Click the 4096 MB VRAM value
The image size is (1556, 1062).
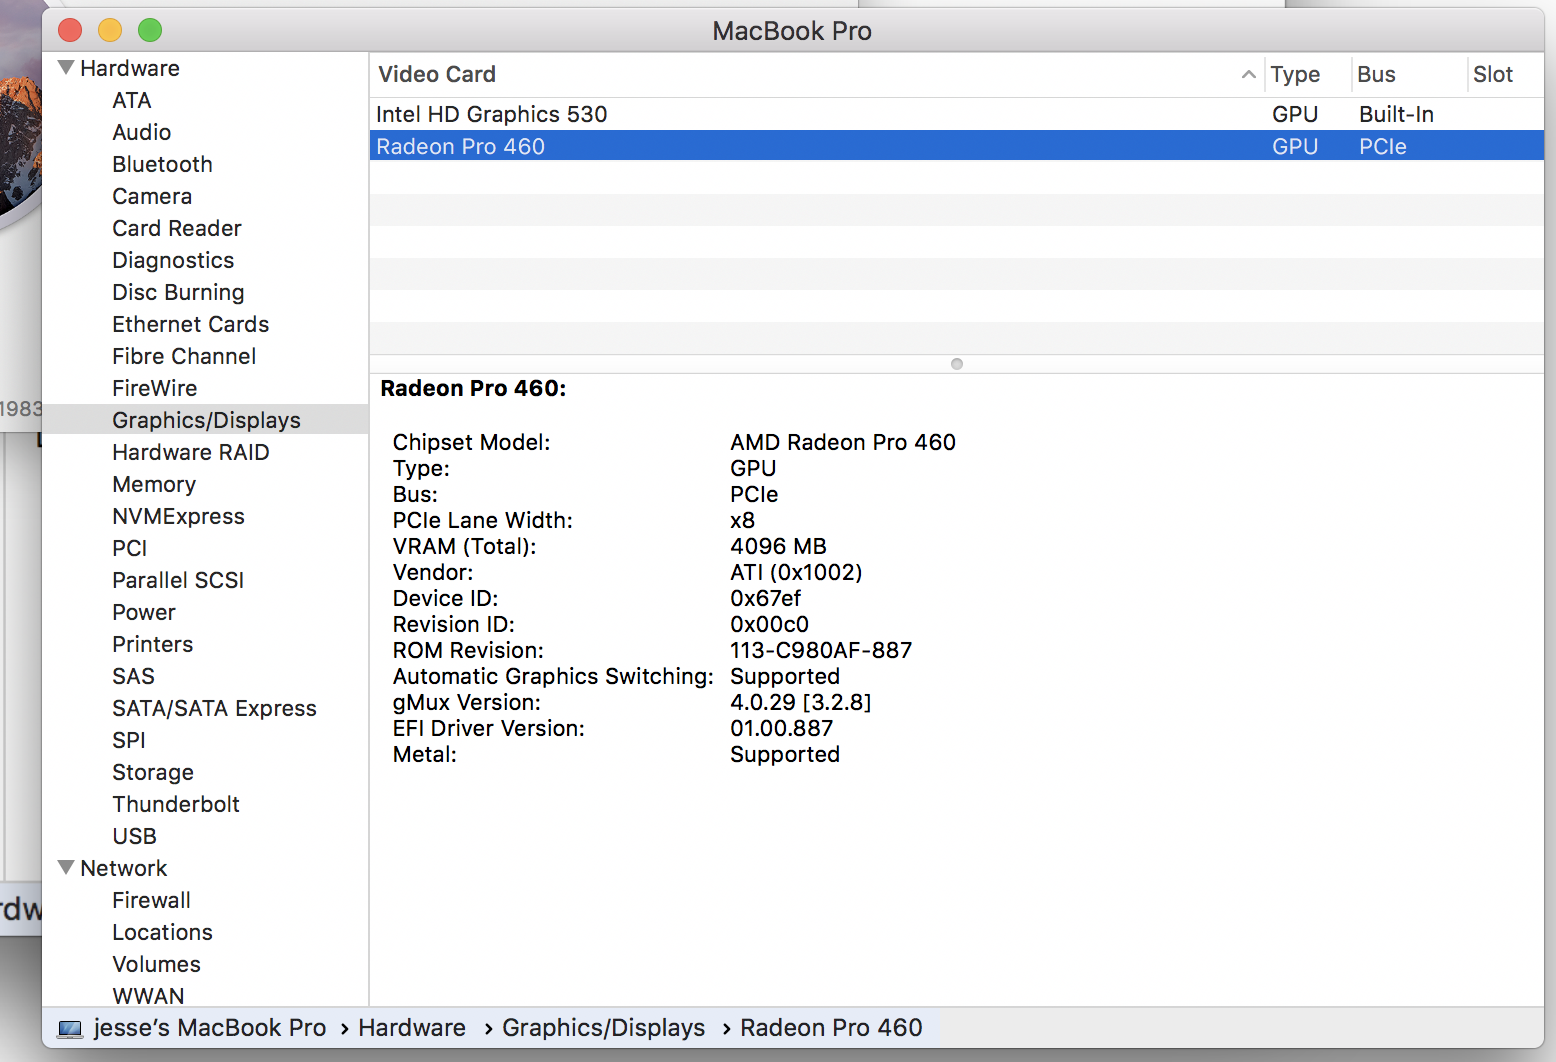point(778,546)
